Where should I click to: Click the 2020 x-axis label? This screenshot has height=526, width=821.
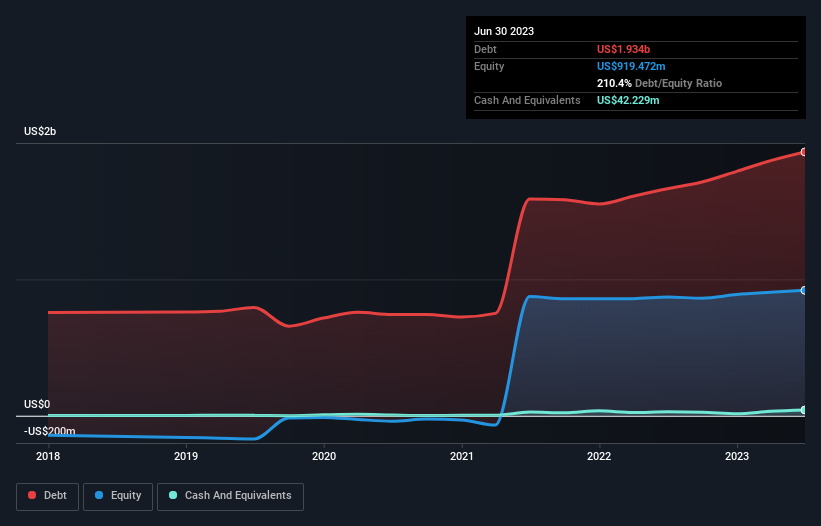pyautogui.click(x=324, y=456)
